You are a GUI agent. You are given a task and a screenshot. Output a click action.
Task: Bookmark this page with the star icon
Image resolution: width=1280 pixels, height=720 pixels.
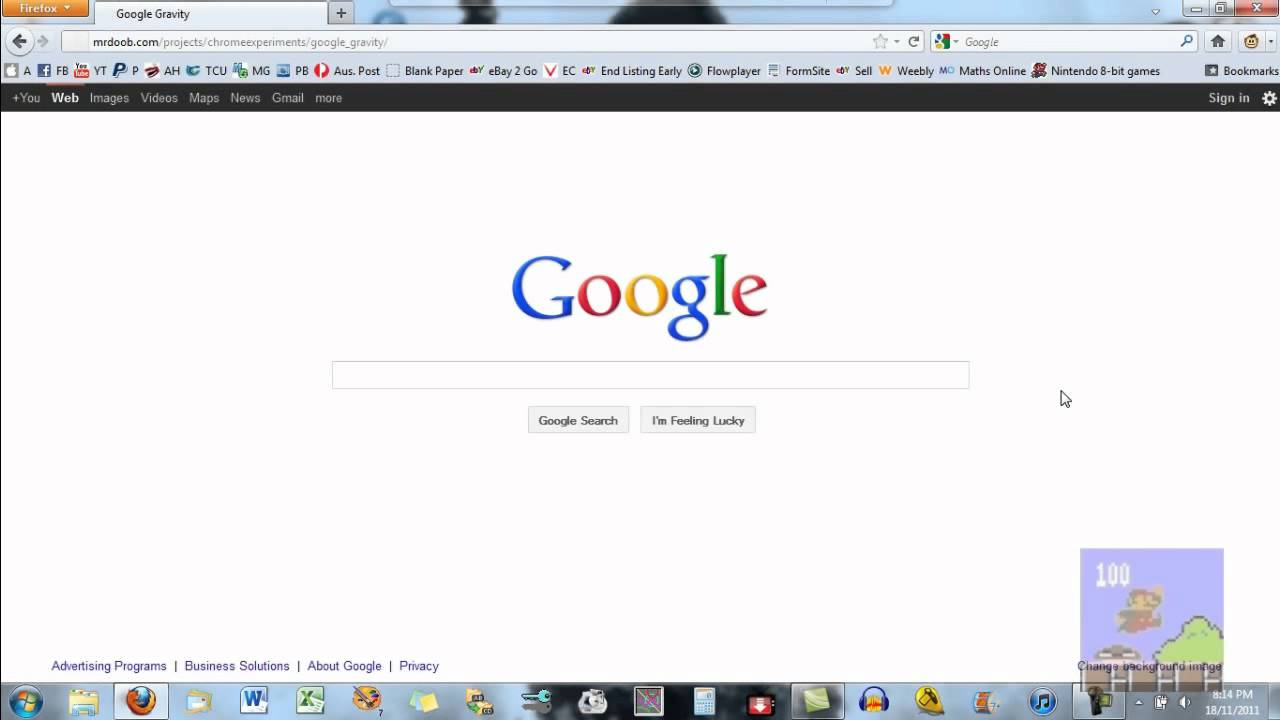coord(880,42)
